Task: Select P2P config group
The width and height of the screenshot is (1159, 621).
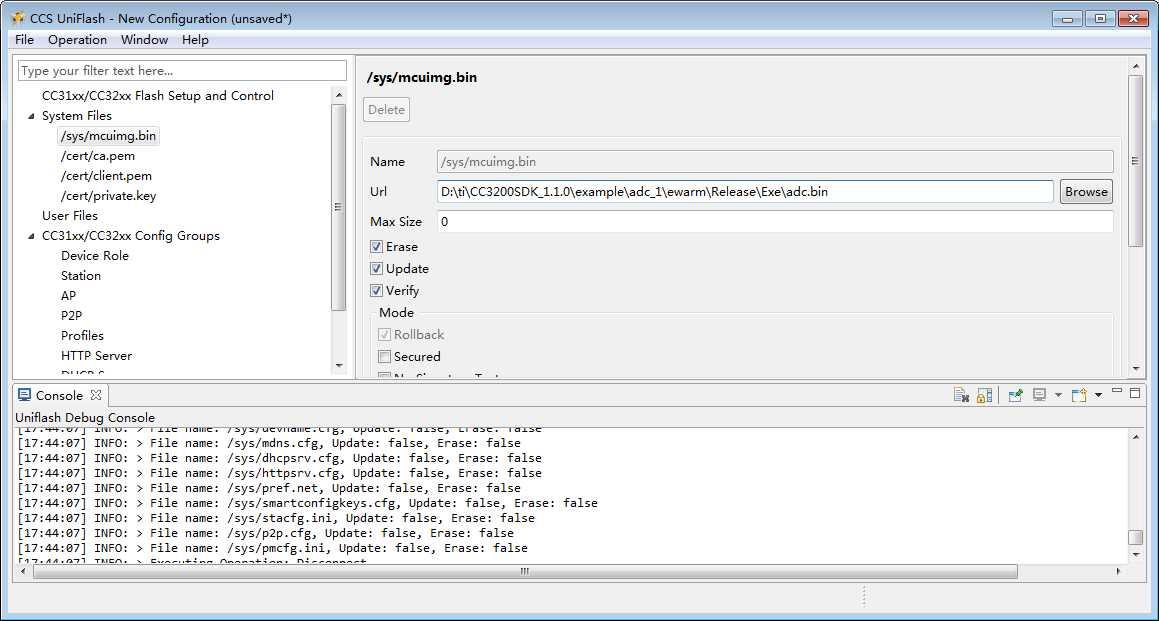Action: [71, 316]
